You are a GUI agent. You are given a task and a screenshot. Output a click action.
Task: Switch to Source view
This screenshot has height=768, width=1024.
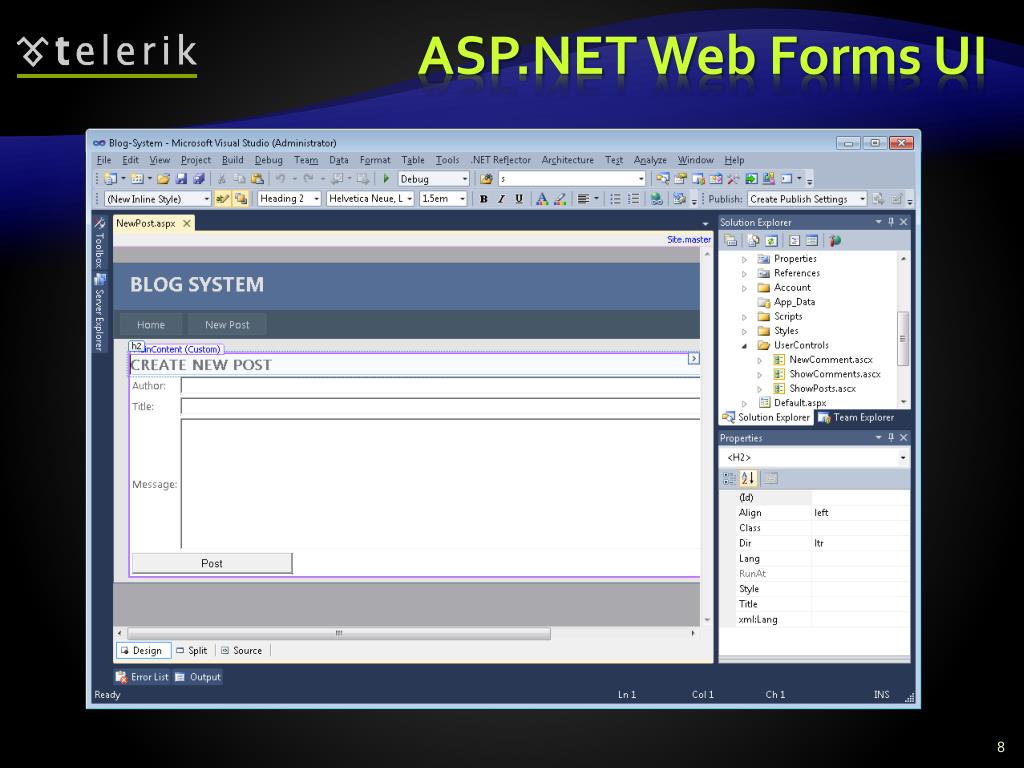tap(241, 650)
